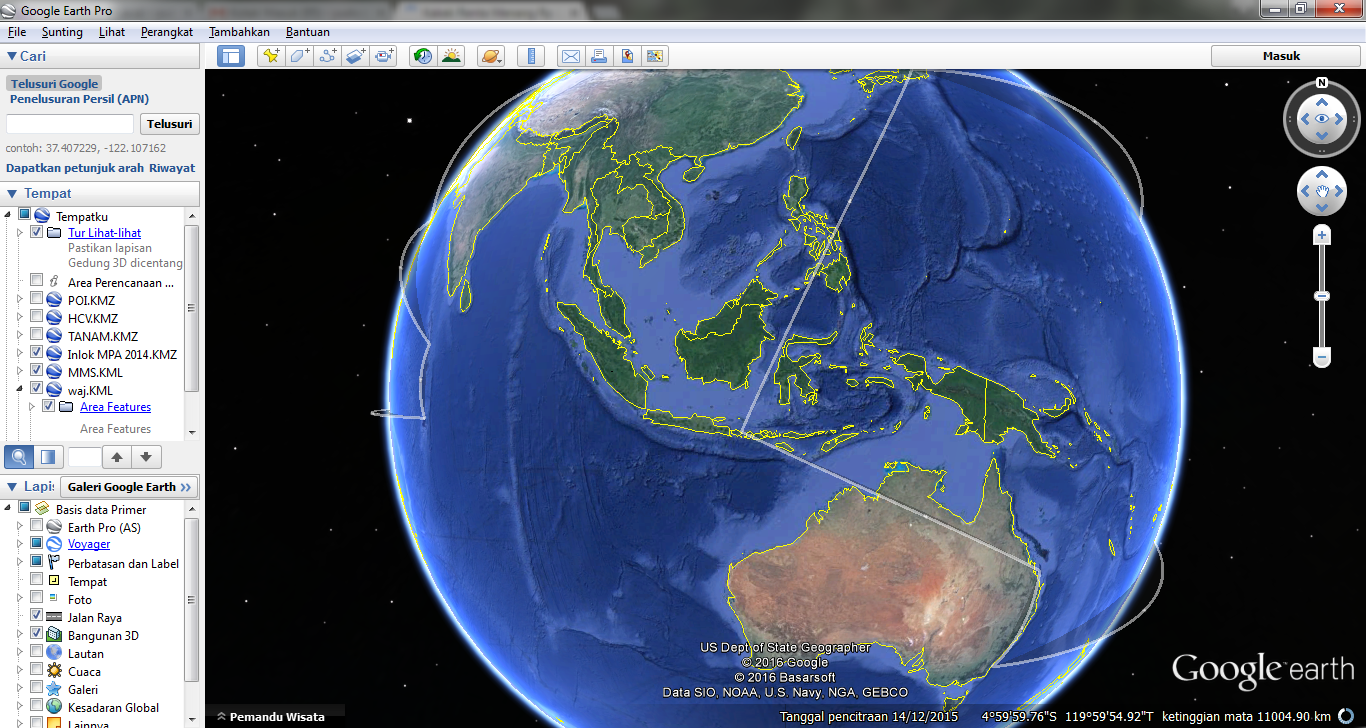
Task: Enable the Foto layer checkbox
Action: (37, 598)
